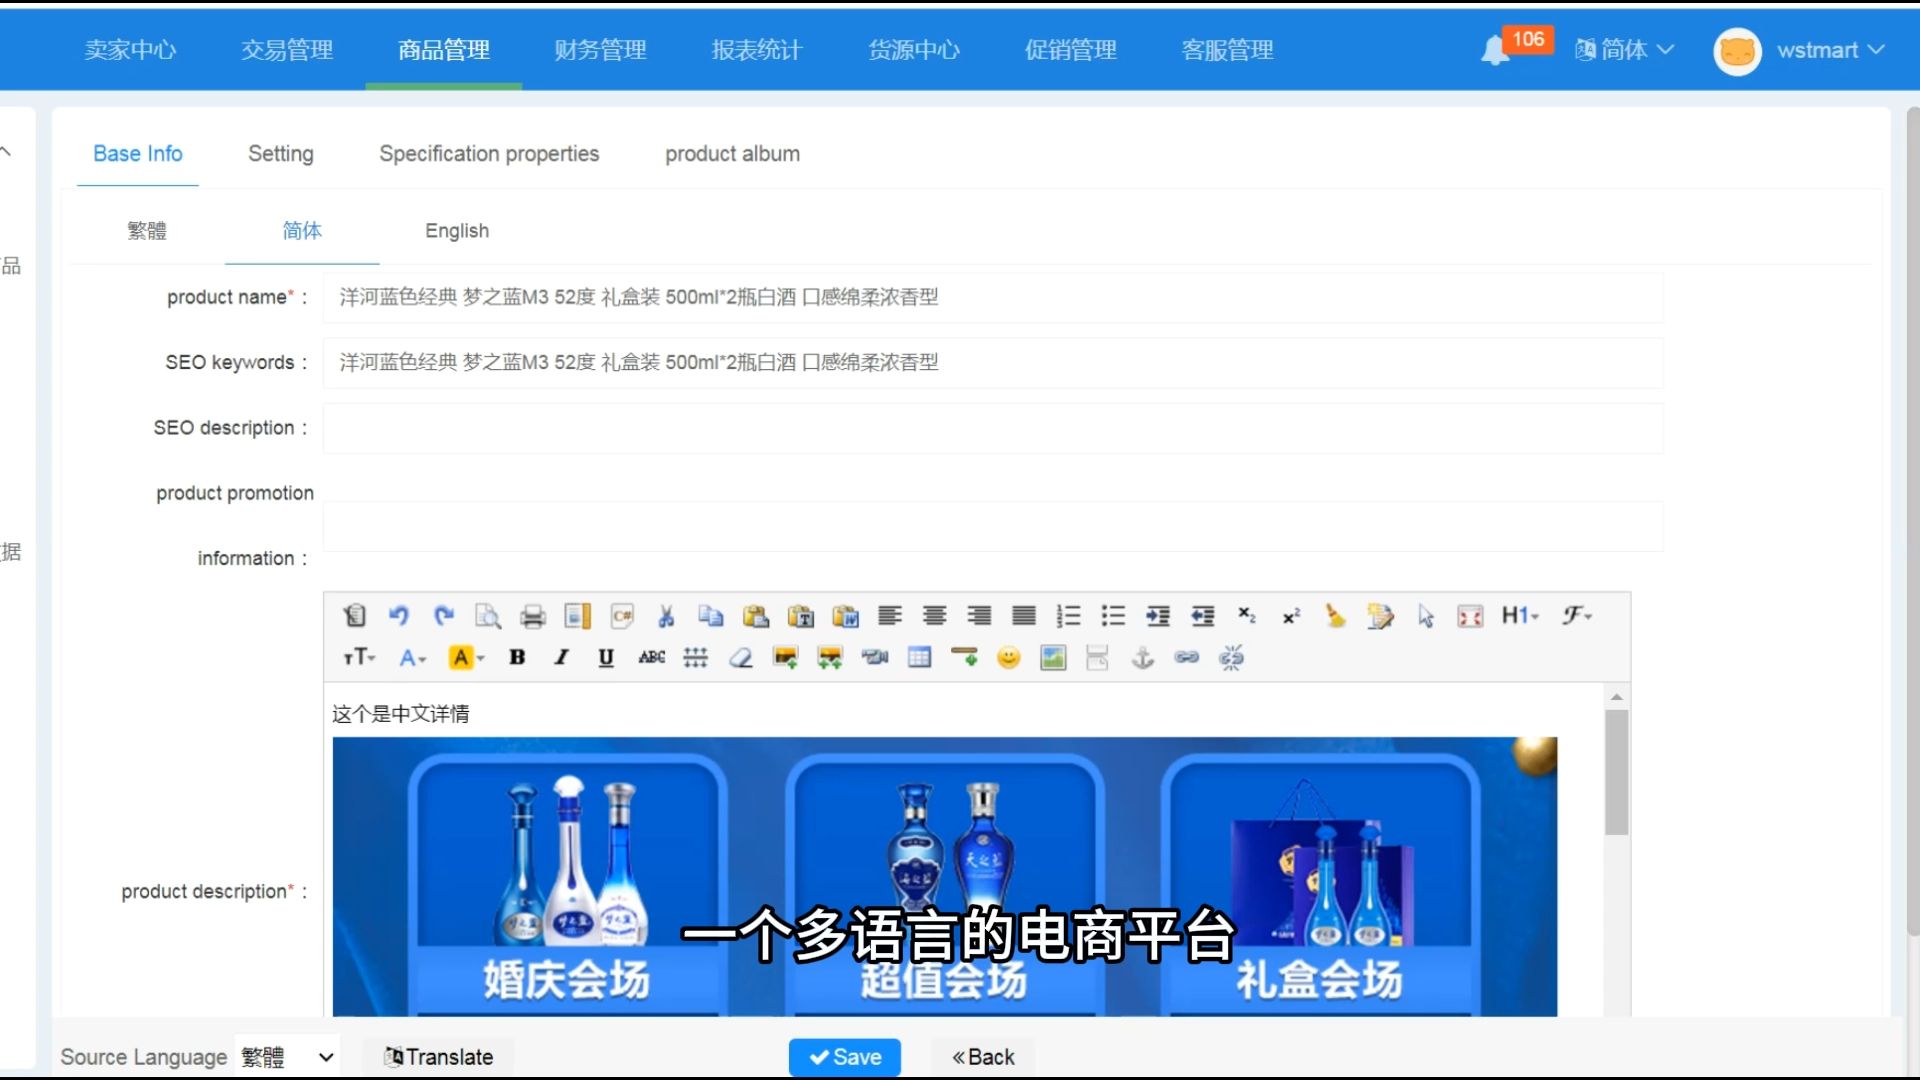Align text right in editor

point(979,616)
